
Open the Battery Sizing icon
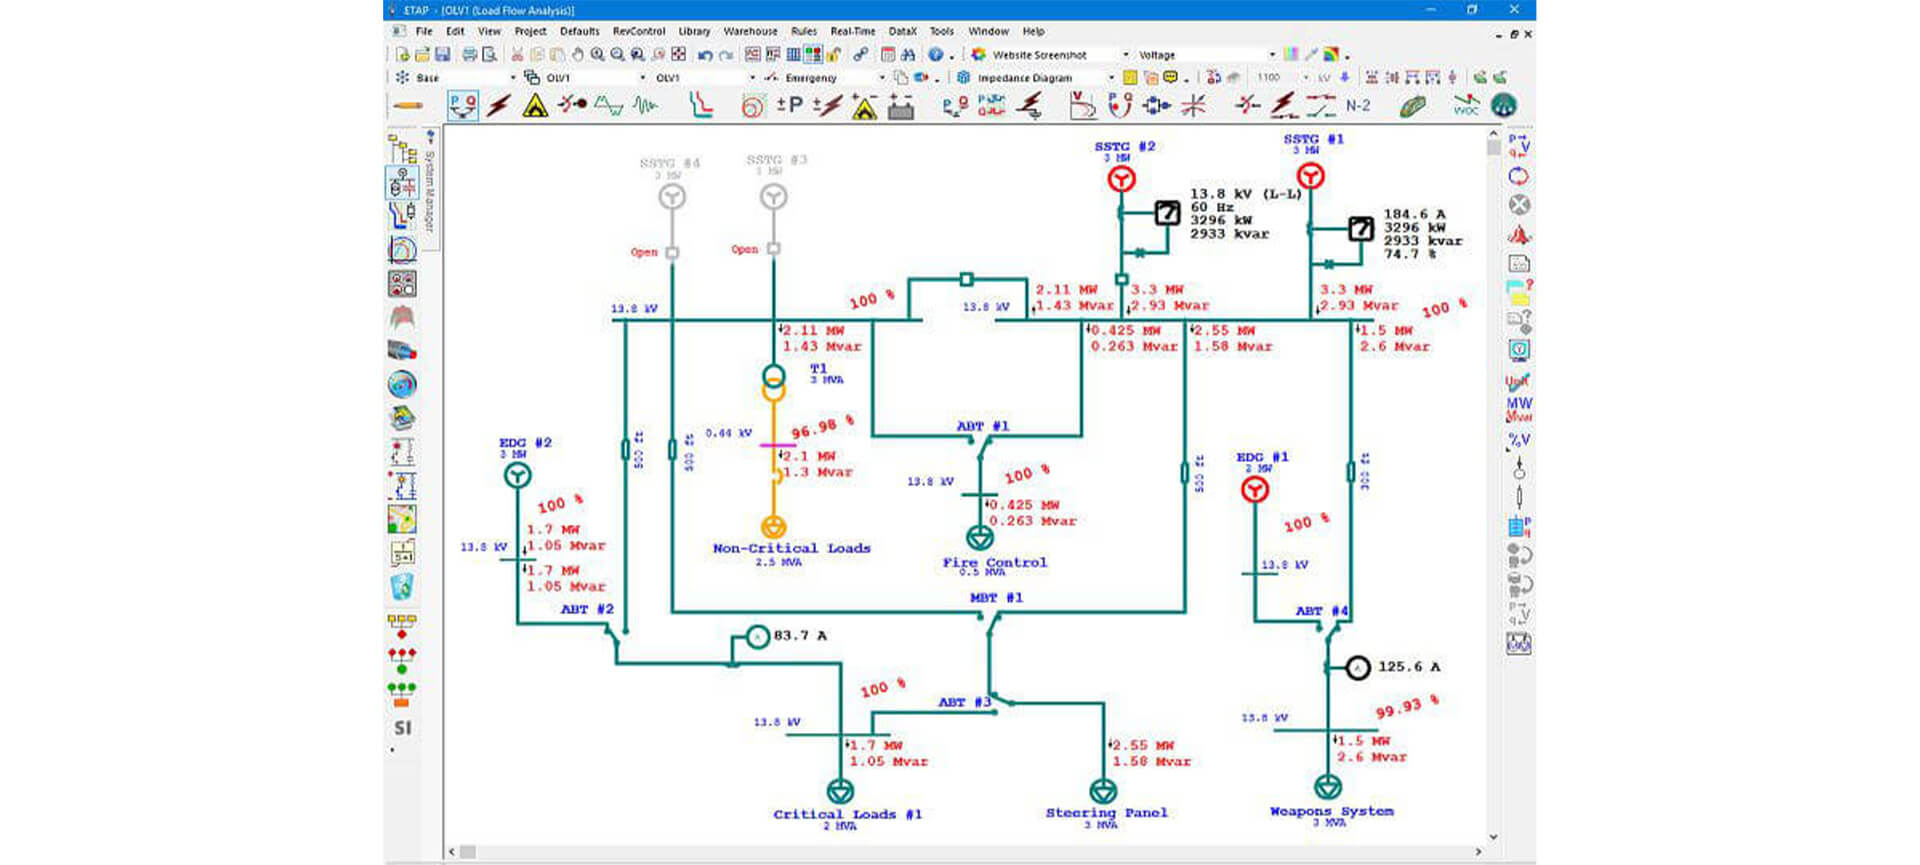tap(901, 107)
